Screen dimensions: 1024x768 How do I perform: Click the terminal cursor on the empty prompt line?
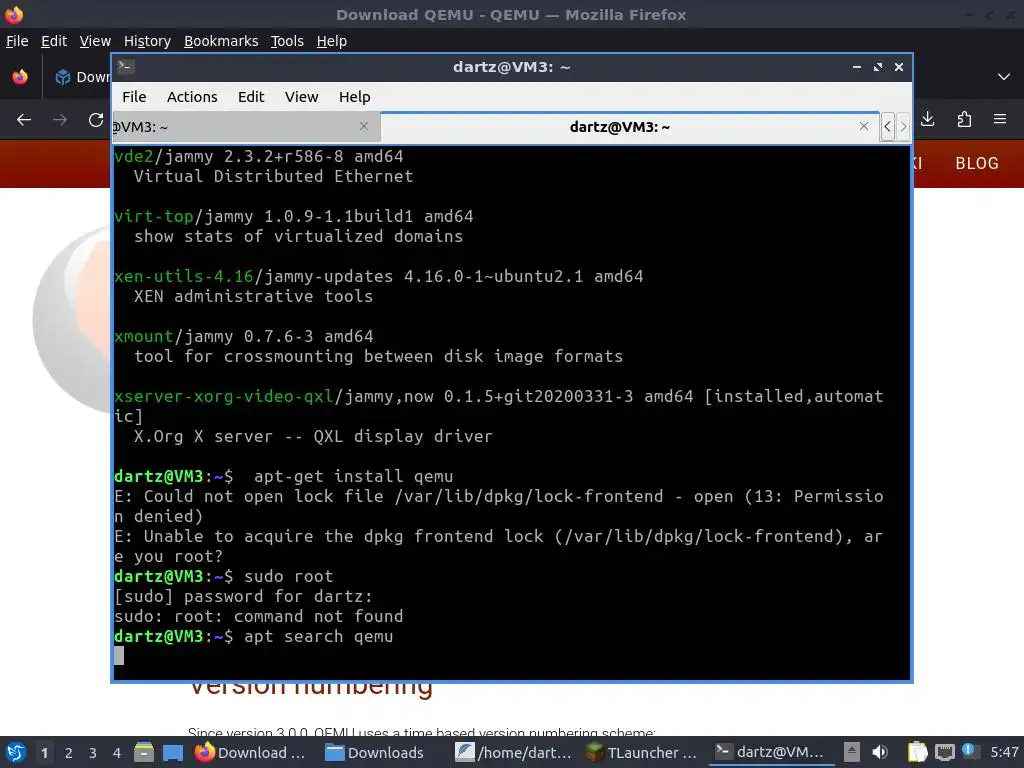point(119,656)
